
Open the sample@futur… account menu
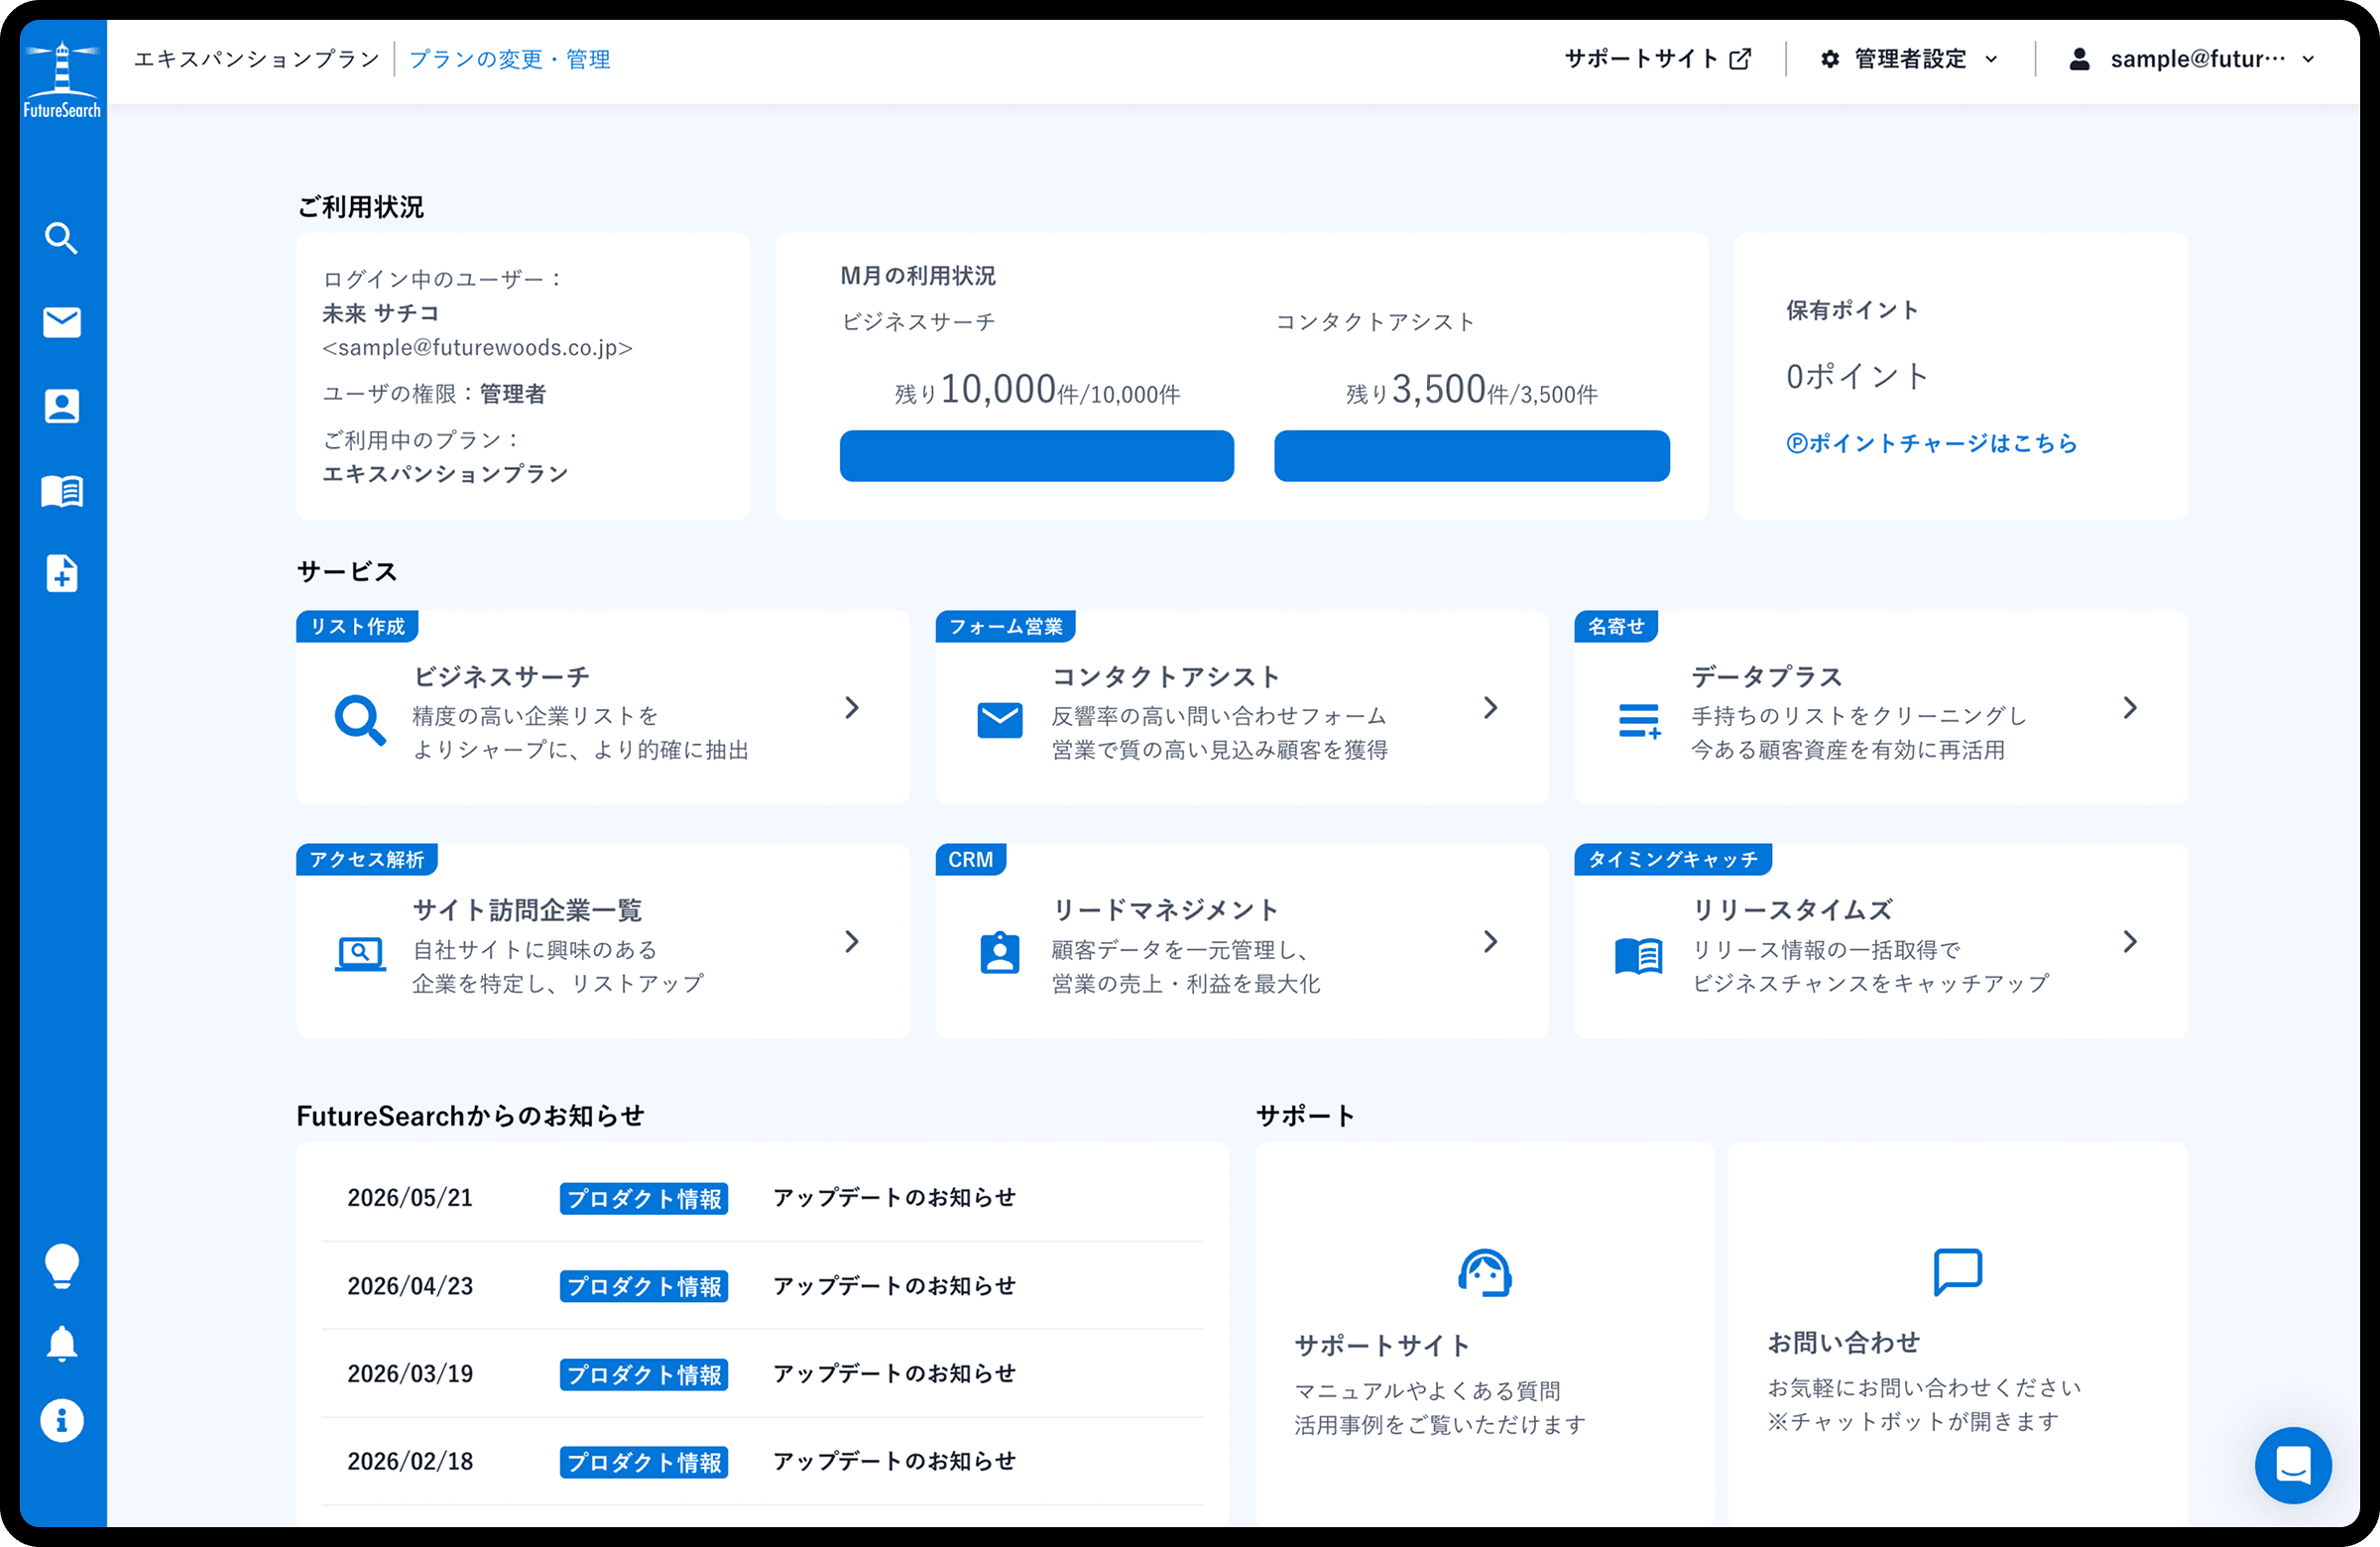[2193, 59]
